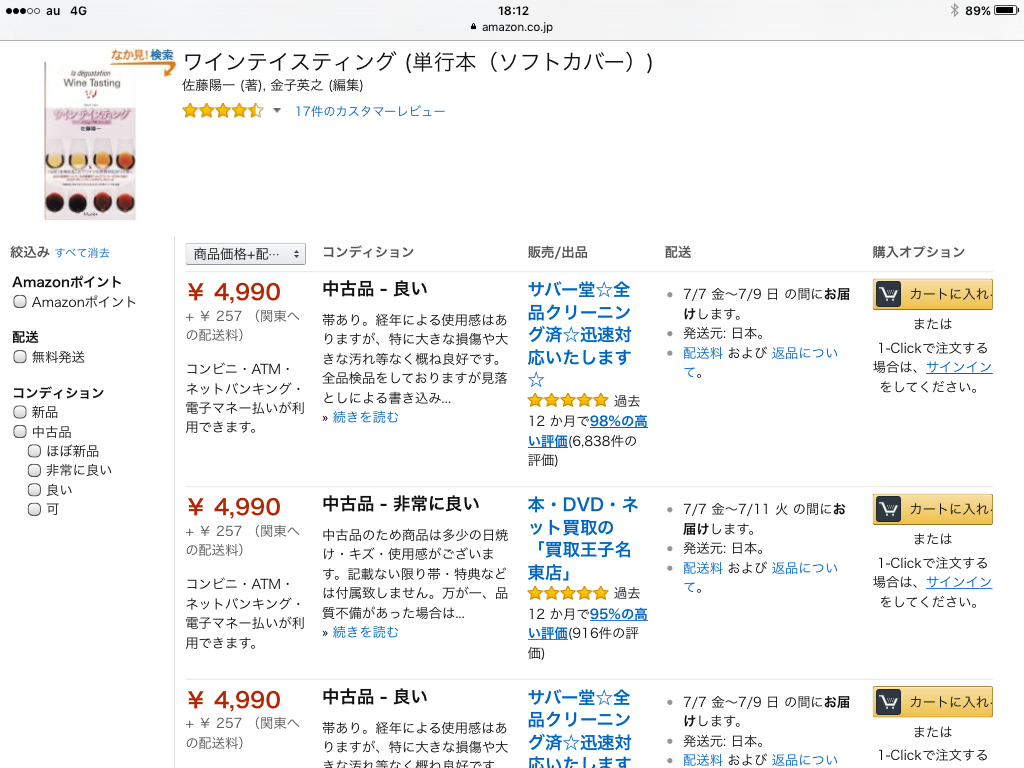Screen dimensions: 1024x768
Task: Check the 無料発送 free shipping filter
Action: point(20,357)
